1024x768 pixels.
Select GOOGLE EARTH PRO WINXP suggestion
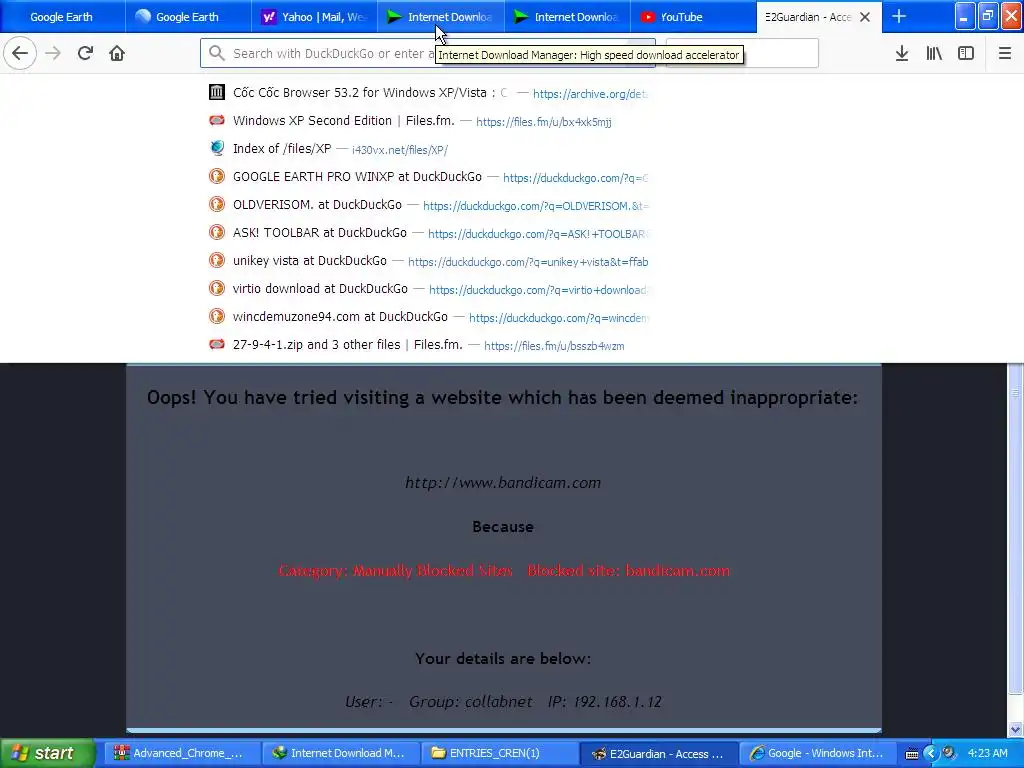[x=428, y=177]
